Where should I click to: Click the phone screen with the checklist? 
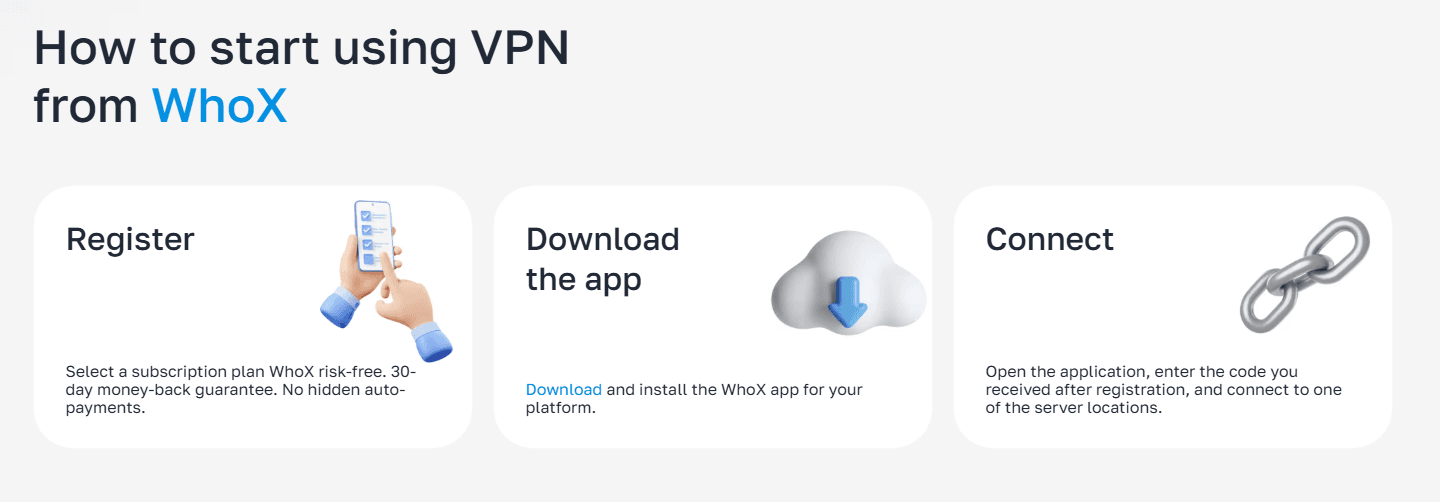374,237
